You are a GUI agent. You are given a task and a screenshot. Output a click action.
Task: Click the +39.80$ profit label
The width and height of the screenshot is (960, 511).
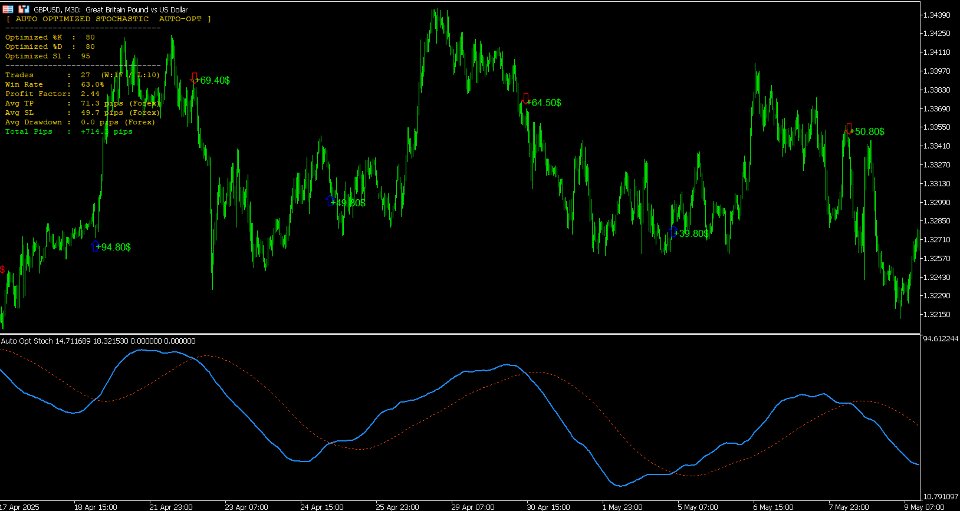pyautogui.click(x=692, y=234)
